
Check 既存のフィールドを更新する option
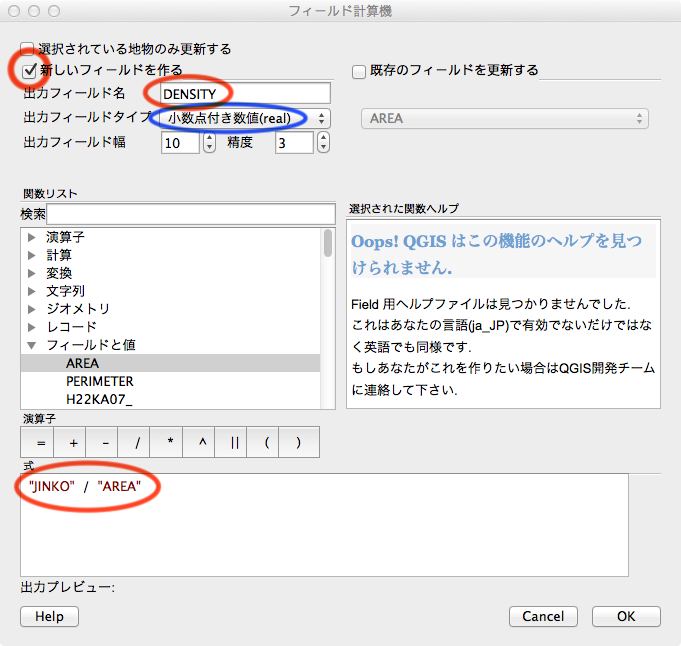pyautogui.click(x=359, y=71)
